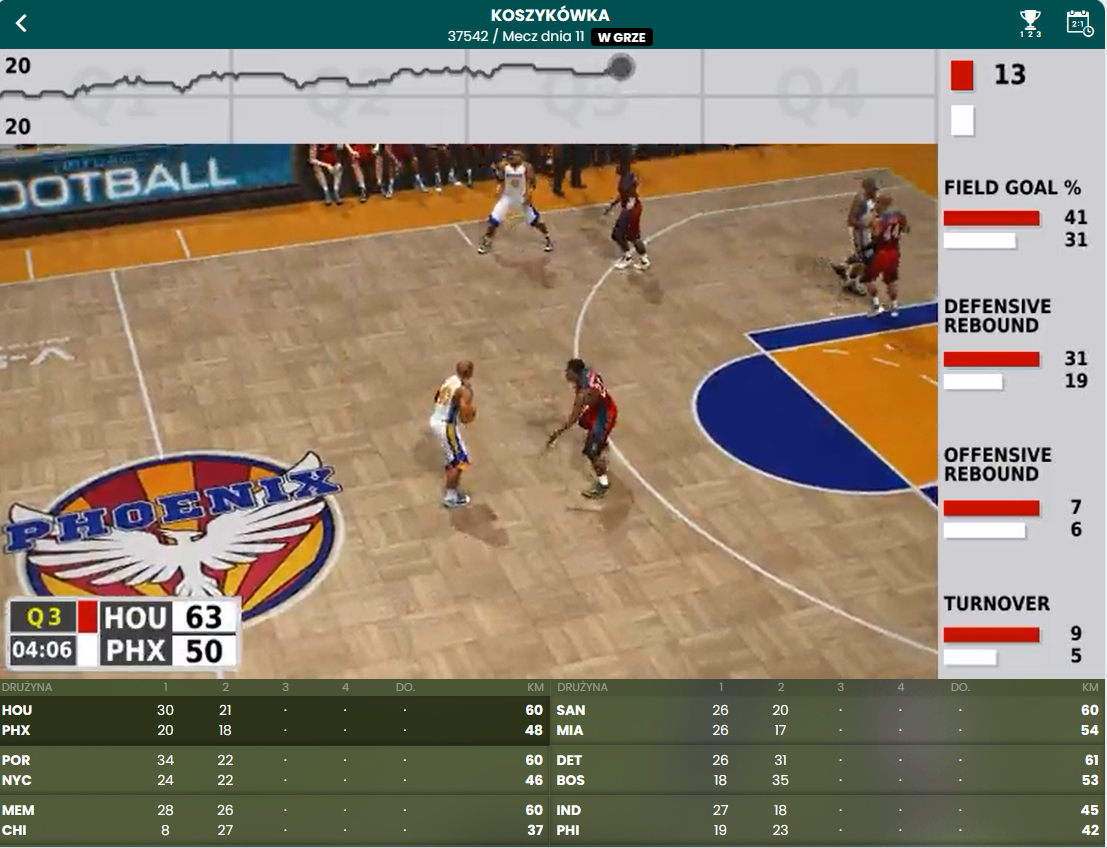Click the TURNOVER label

click(x=997, y=604)
